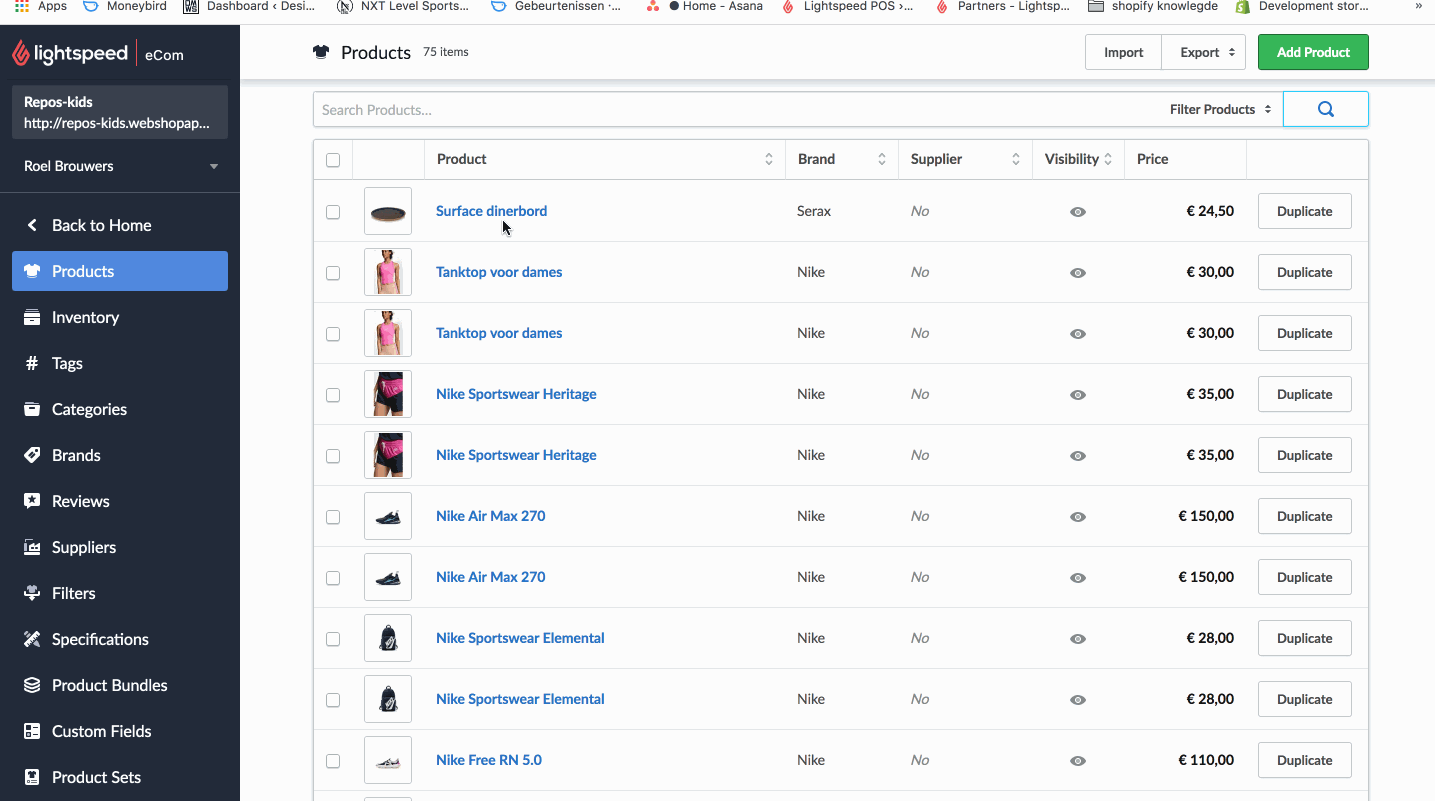
Task: Click the Product Bundles stack icon
Action: pos(32,685)
